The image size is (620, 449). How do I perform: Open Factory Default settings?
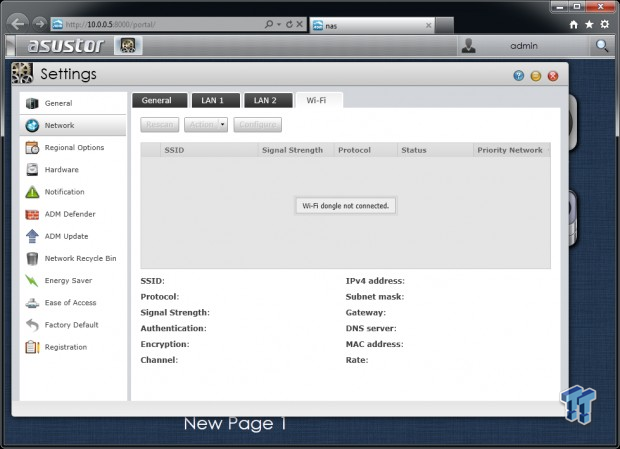(73, 324)
